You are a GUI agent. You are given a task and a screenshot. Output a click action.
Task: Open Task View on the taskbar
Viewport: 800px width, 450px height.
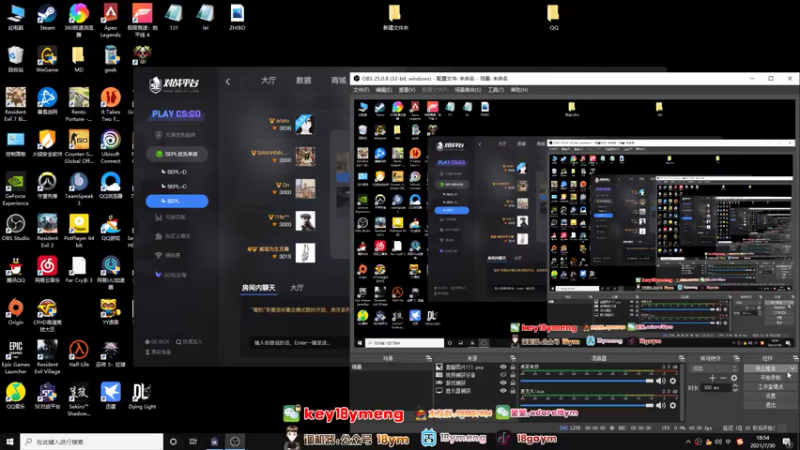point(193,441)
